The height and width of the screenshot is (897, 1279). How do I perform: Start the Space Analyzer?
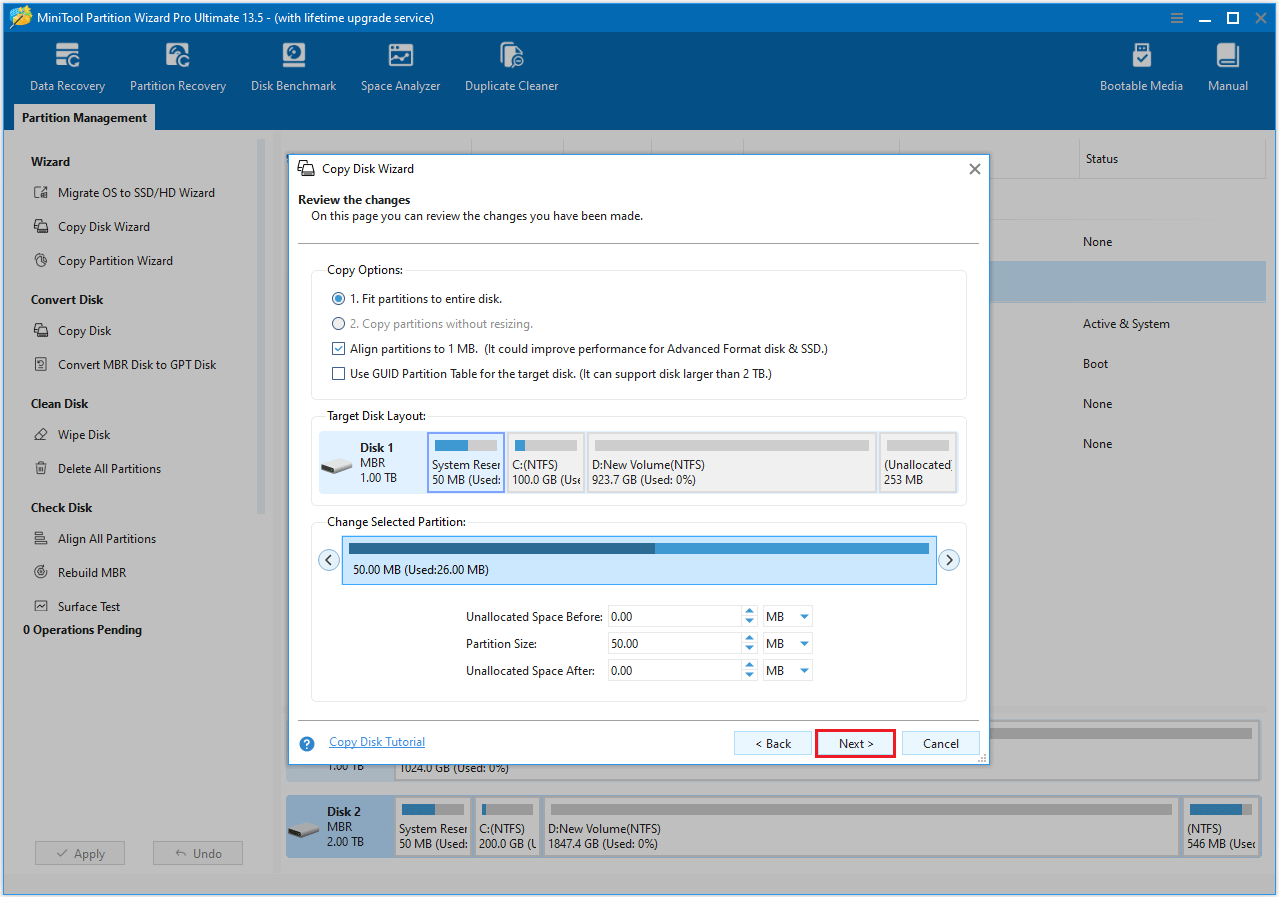(400, 66)
